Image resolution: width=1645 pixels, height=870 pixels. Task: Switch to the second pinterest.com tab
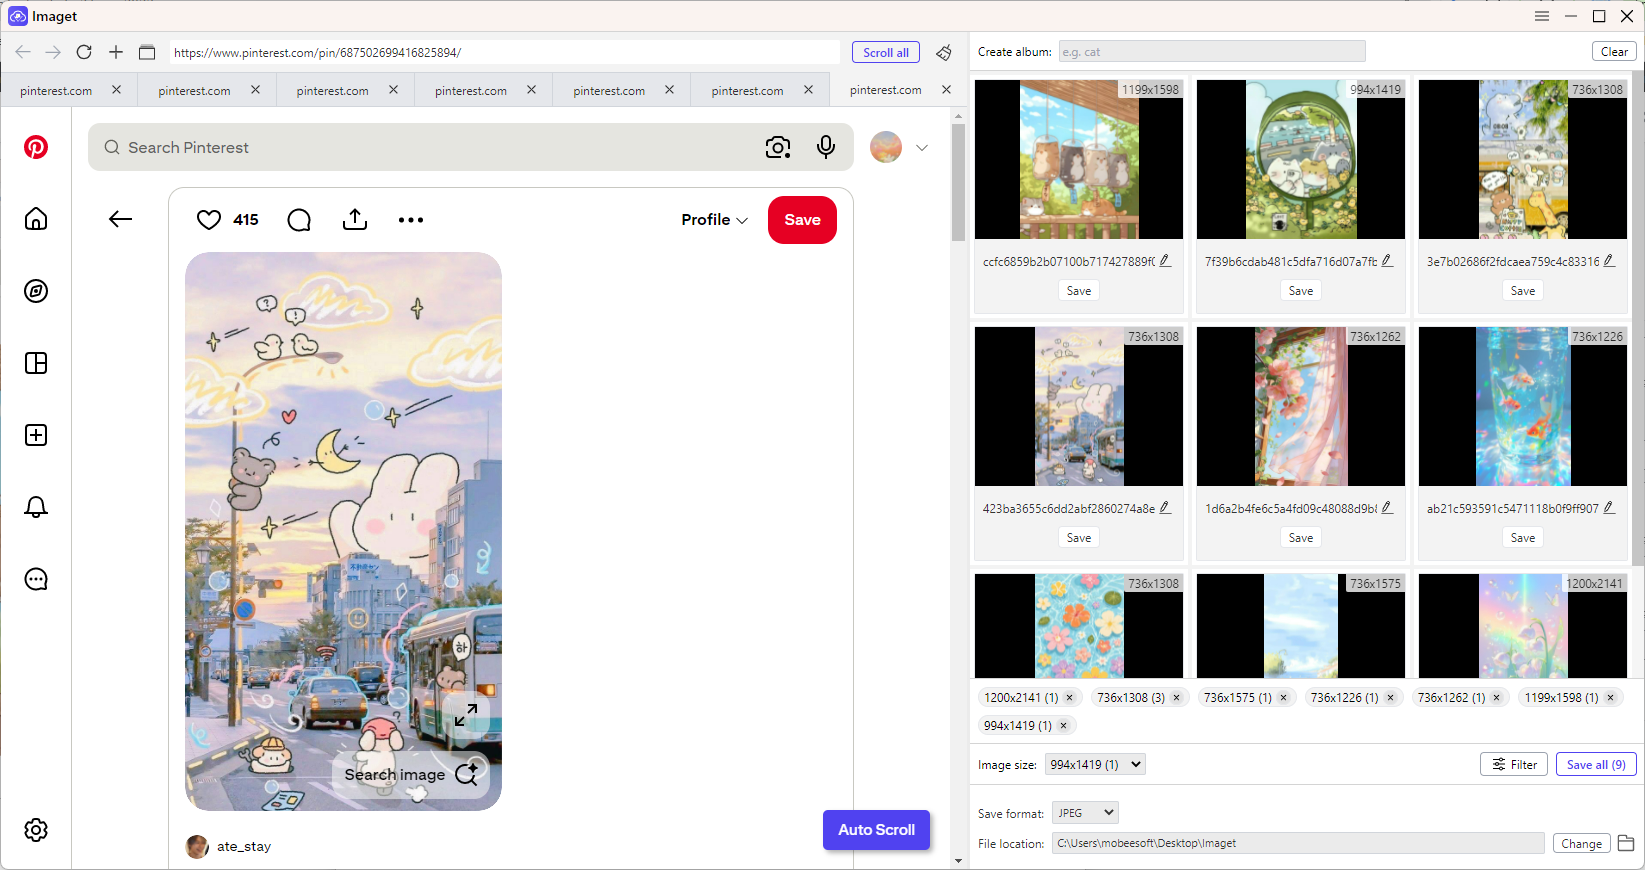point(194,90)
